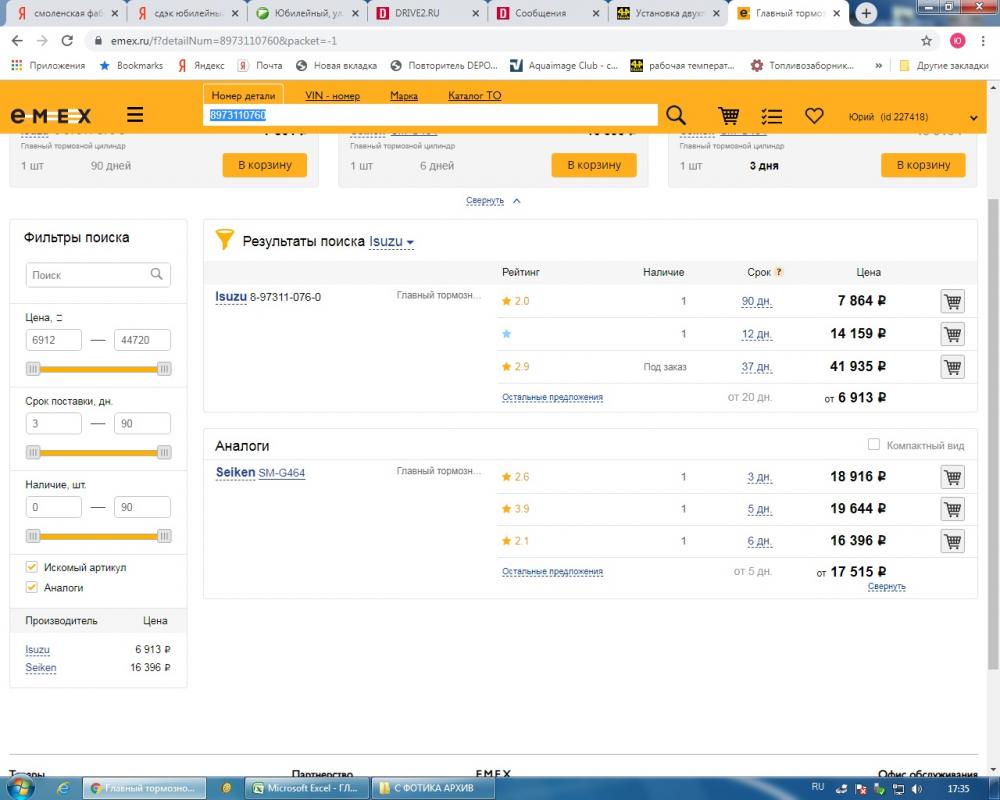Open the orders checklist icon
The image size is (1000, 800).
[x=771, y=116]
